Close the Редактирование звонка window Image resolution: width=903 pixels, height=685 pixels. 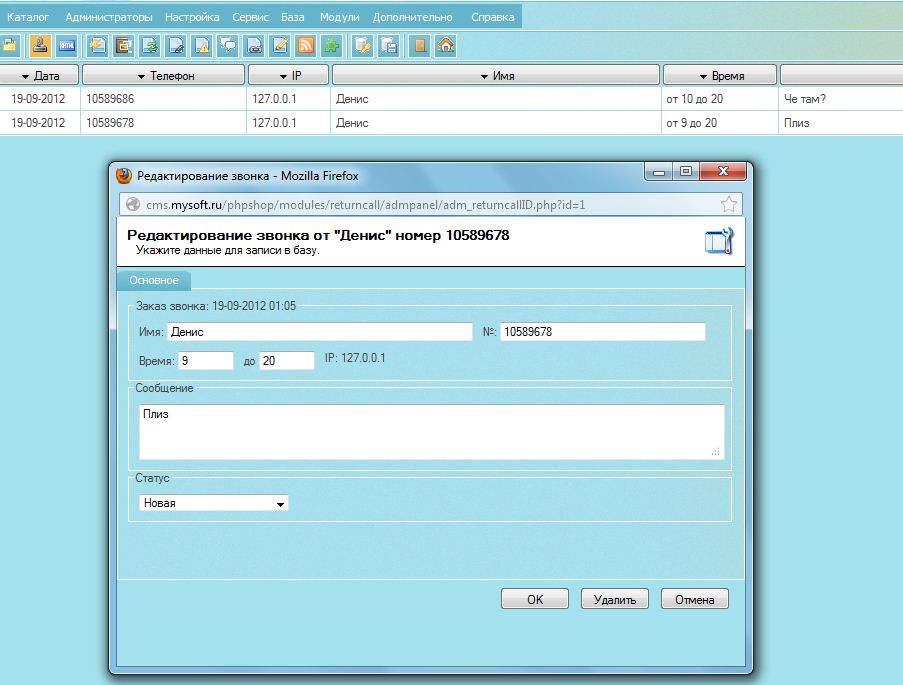(x=723, y=171)
